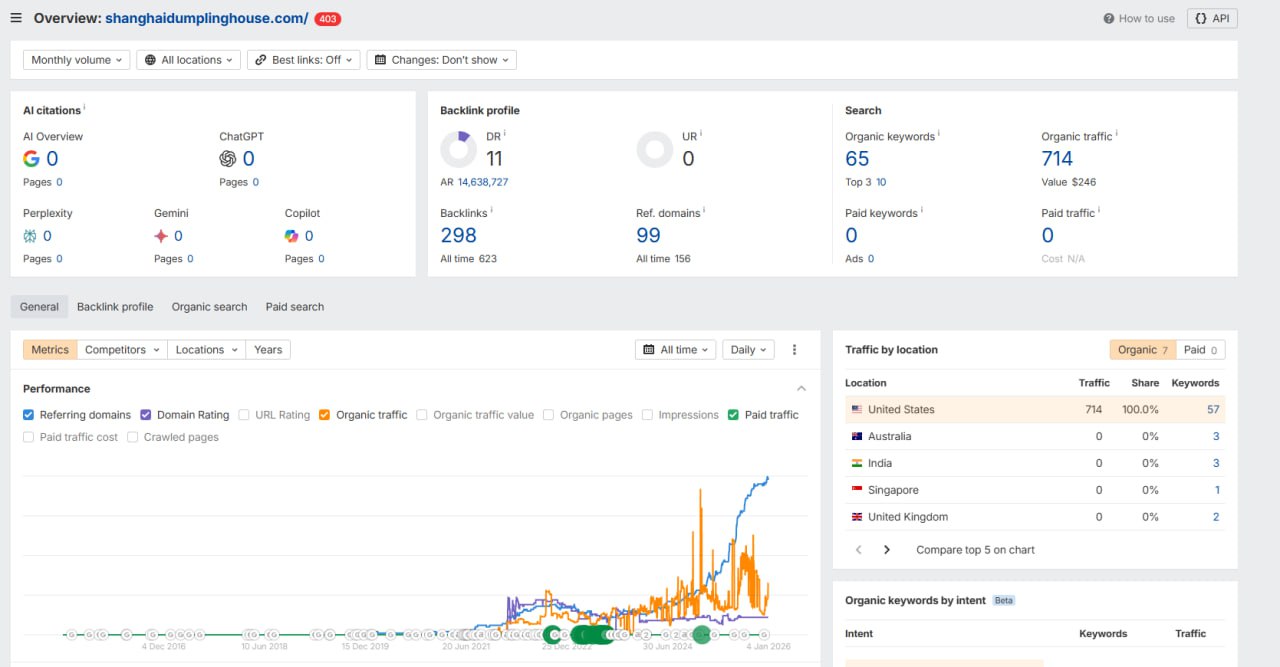The width and height of the screenshot is (1280, 667).
Task: Click the API button
Action: 1212,18
